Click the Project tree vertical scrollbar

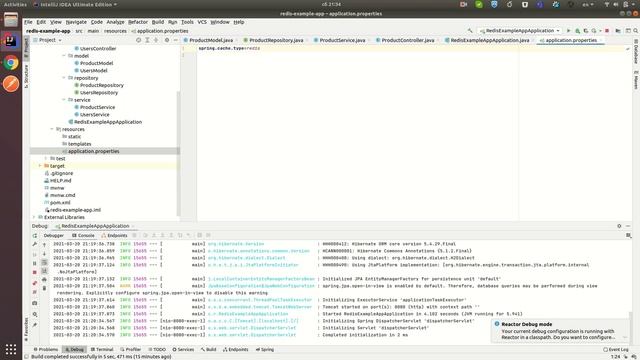(178, 153)
